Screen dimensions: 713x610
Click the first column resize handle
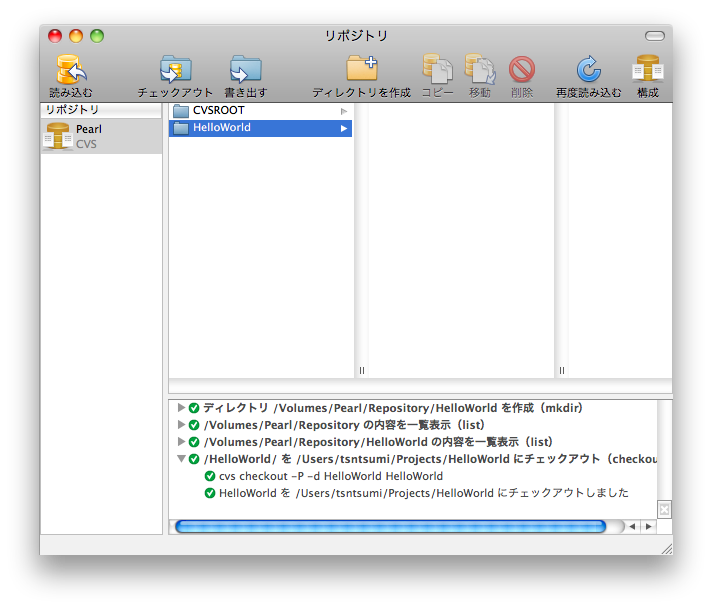pos(362,370)
